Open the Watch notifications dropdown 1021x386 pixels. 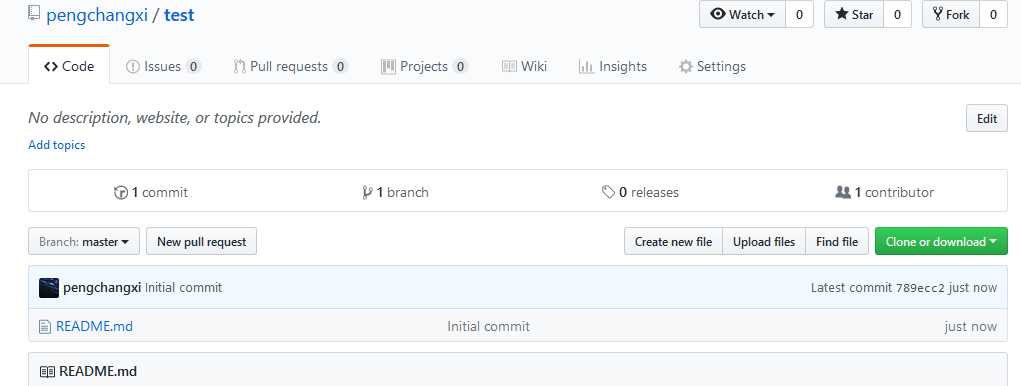(x=743, y=14)
